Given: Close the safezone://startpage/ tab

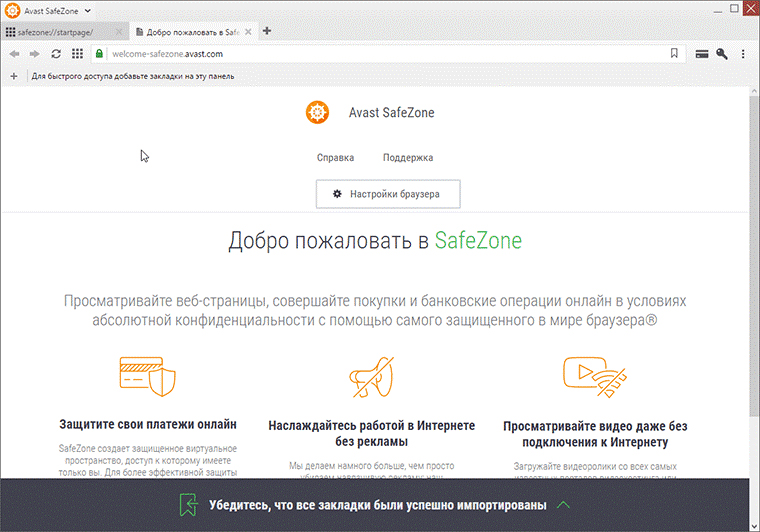Looking at the screenshot, I should [119, 32].
